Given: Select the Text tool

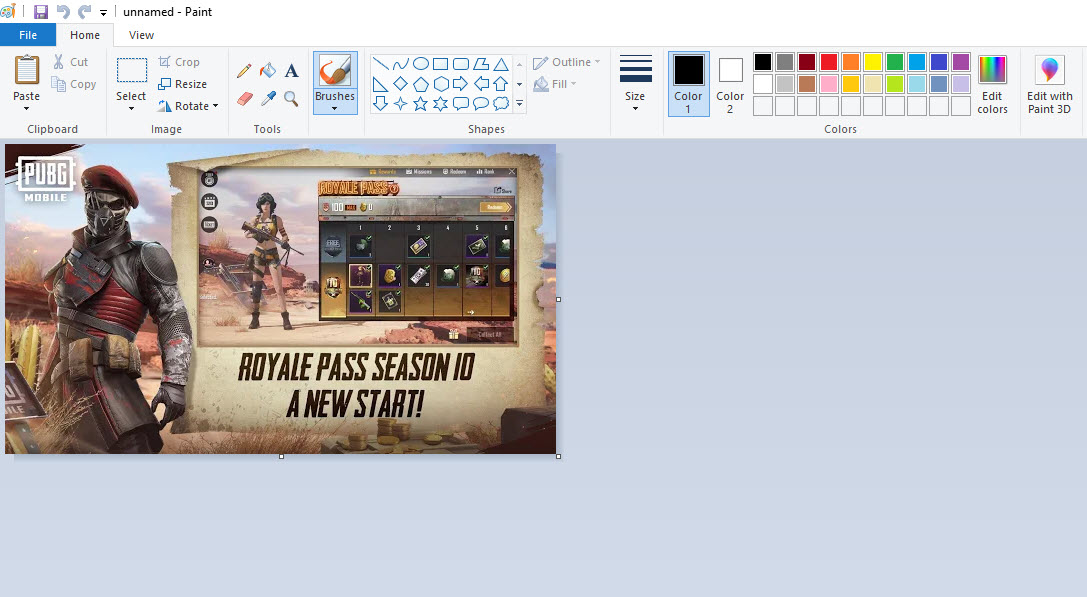Looking at the screenshot, I should pyautogui.click(x=292, y=71).
